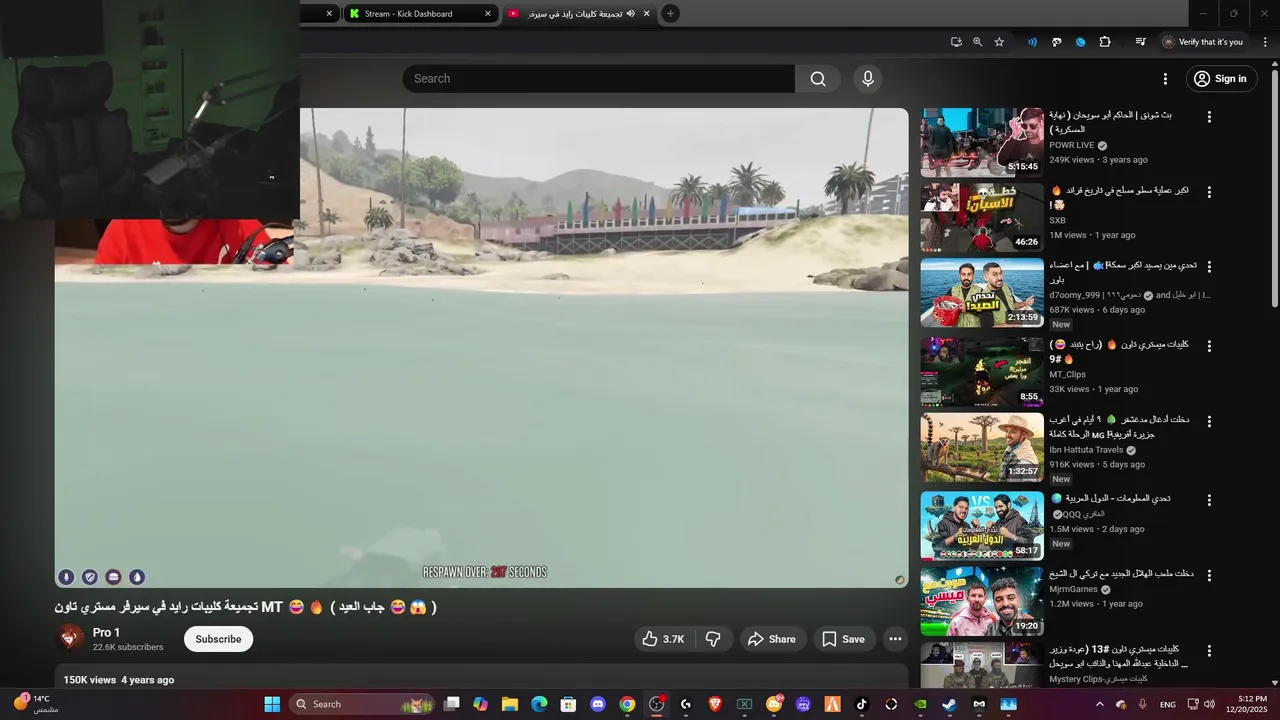Play the fishing challenge 2:13:59 thumbnail

[x=982, y=293]
